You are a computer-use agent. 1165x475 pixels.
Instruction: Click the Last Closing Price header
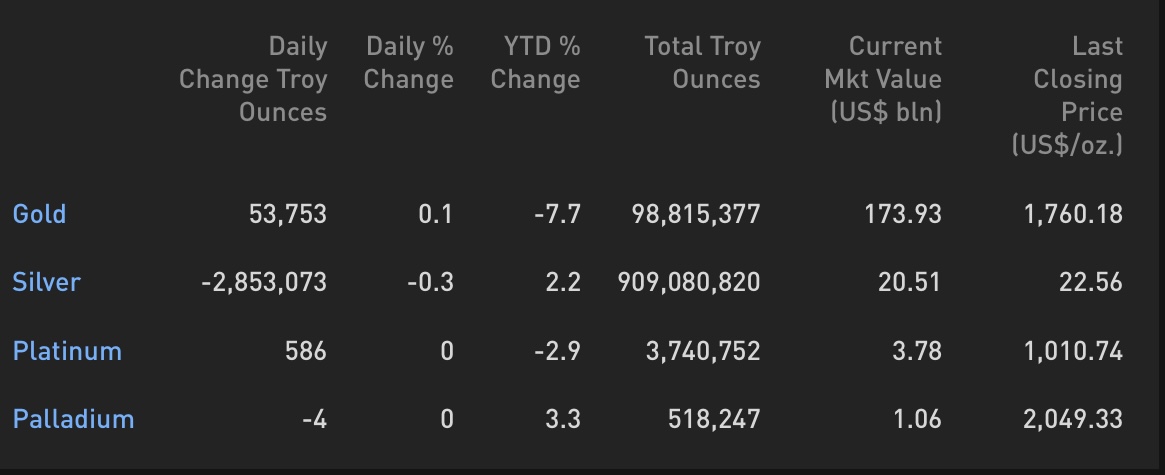pyautogui.click(x=1067, y=96)
